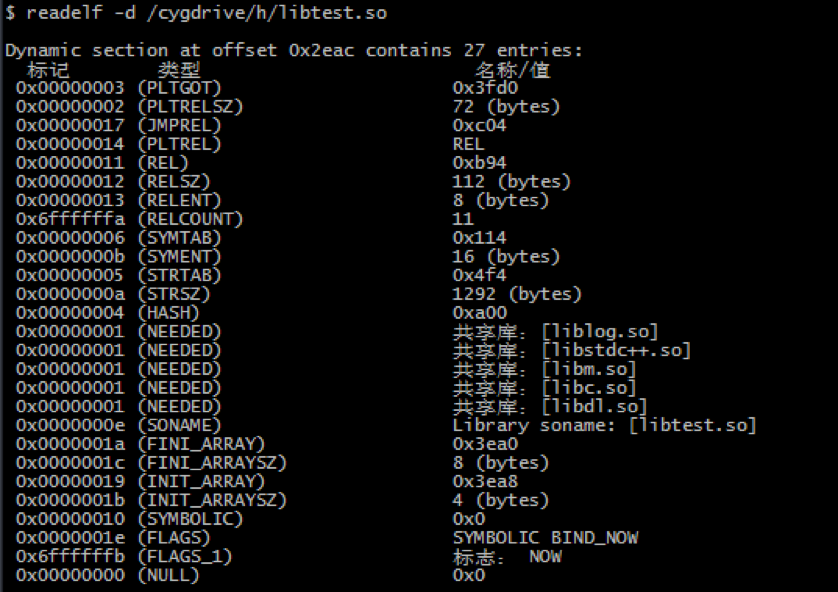This screenshot has width=838, height=592.
Task: Click the RELCOUNT type label
Action: 190,219
